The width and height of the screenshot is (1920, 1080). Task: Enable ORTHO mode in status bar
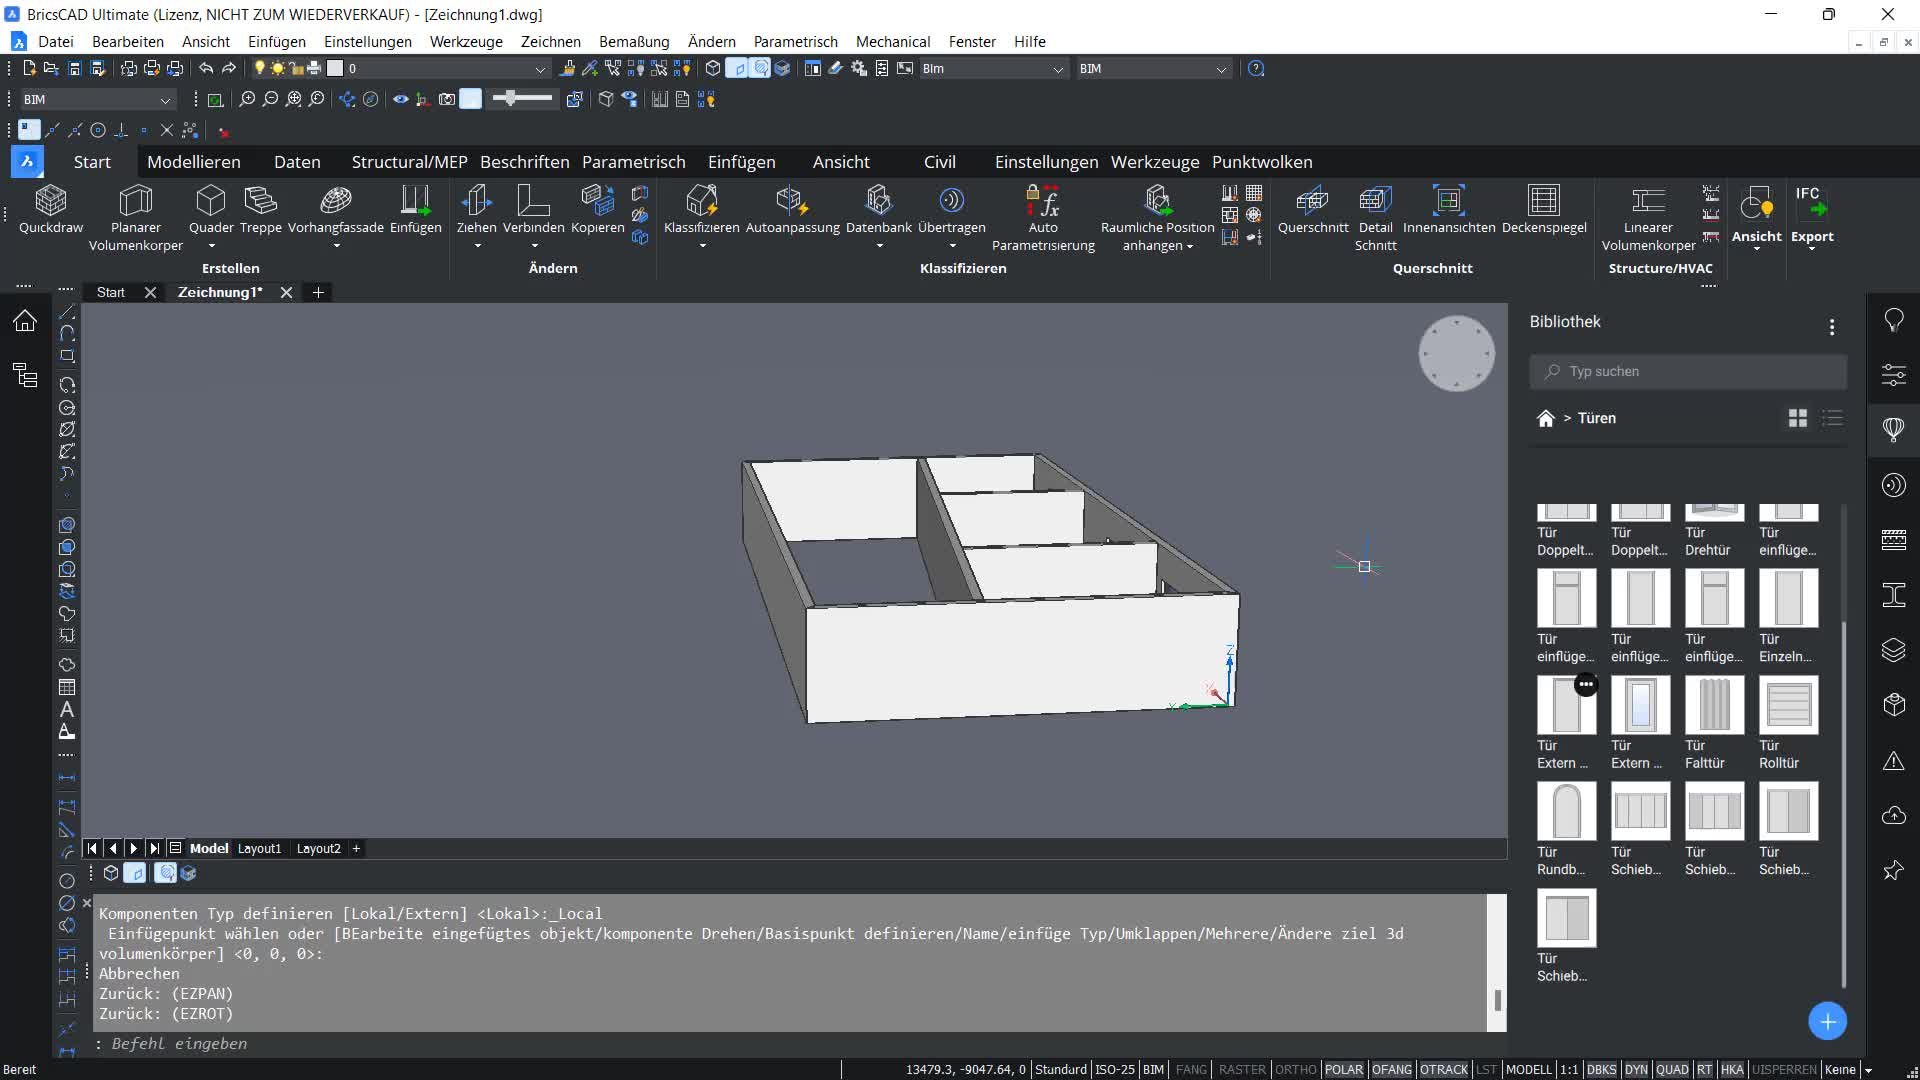click(x=1295, y=1070)
